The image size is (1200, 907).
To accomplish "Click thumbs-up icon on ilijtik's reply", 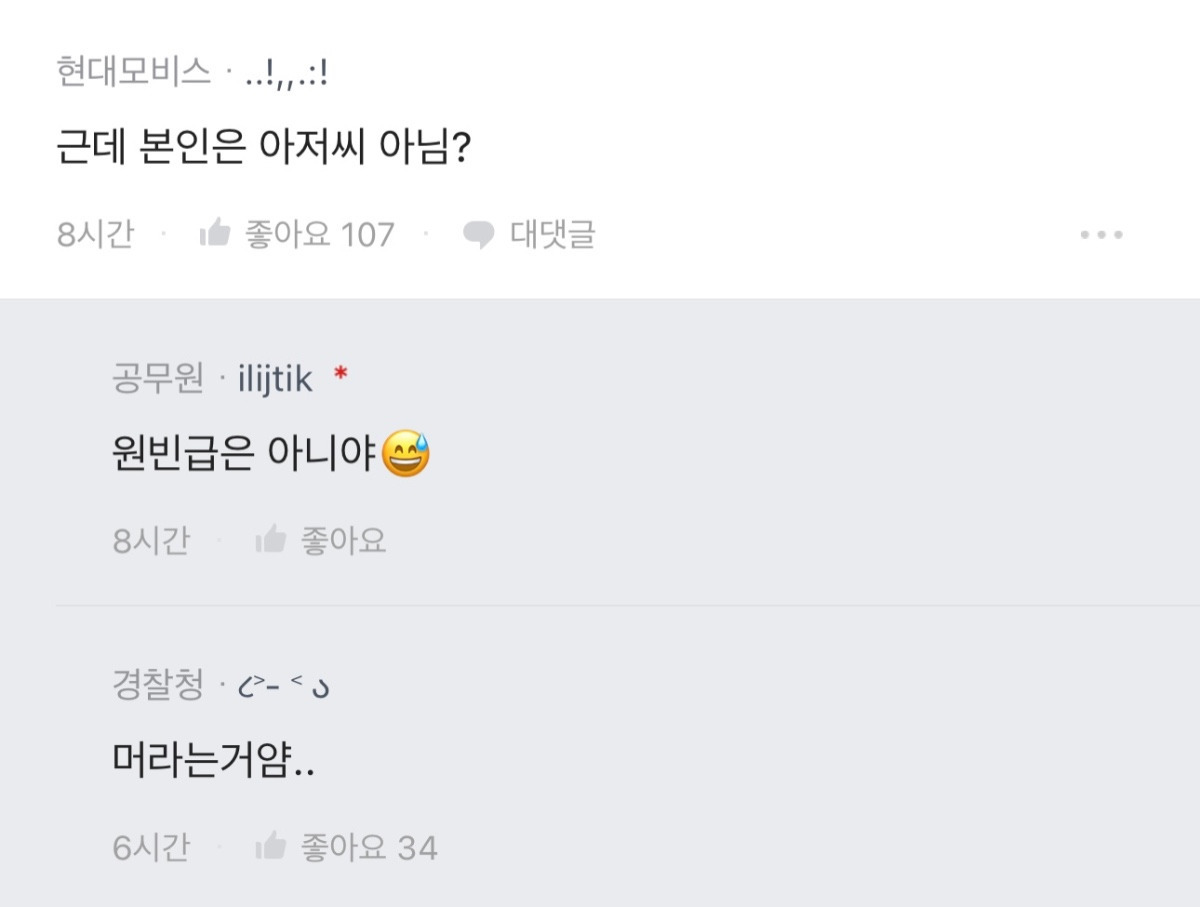I will click(271, 541).
